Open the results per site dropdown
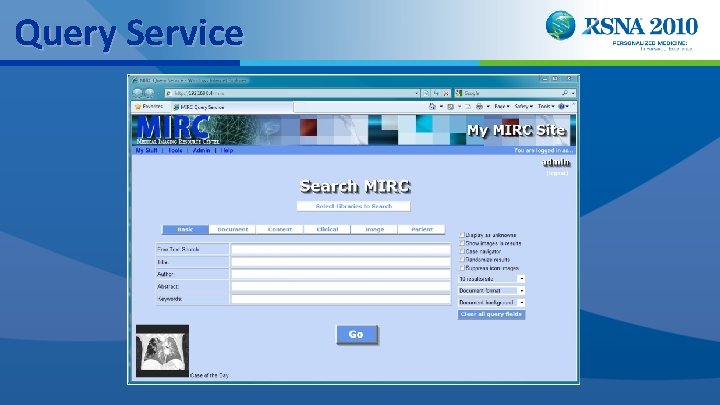 (491, 279)
